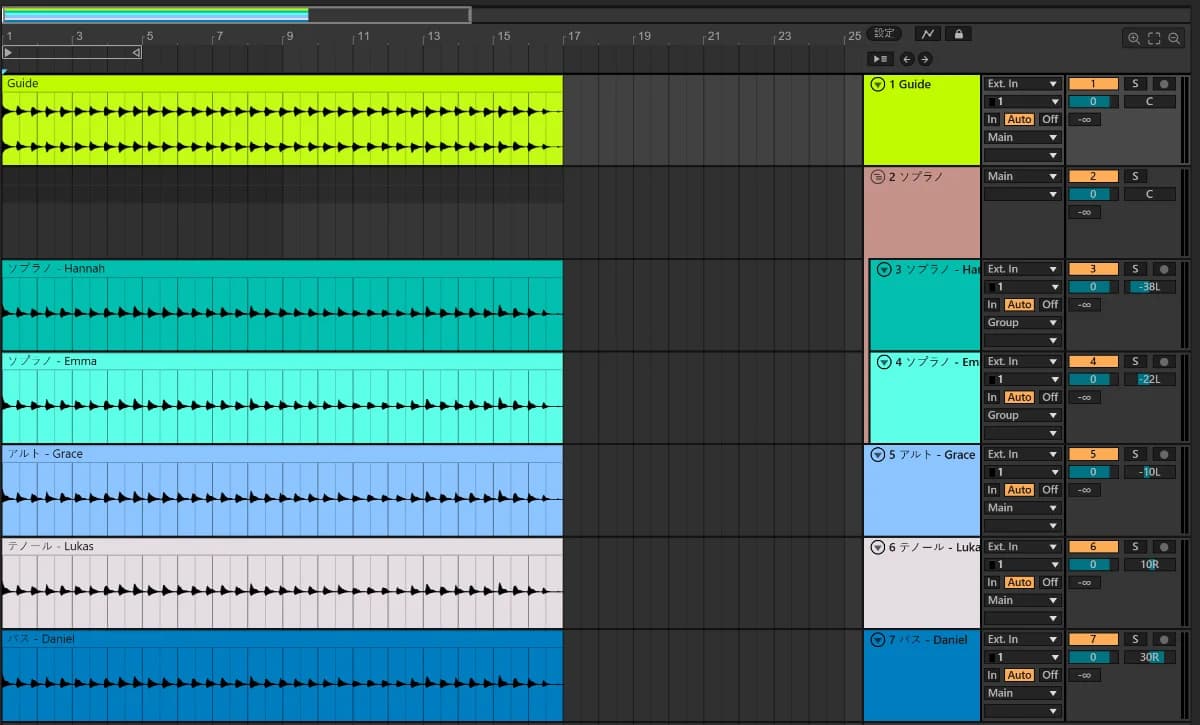Fit arrangement to view with the brackets icon
The image size is (1200, 725).
pyautogui.click(x=1154, y=38)
